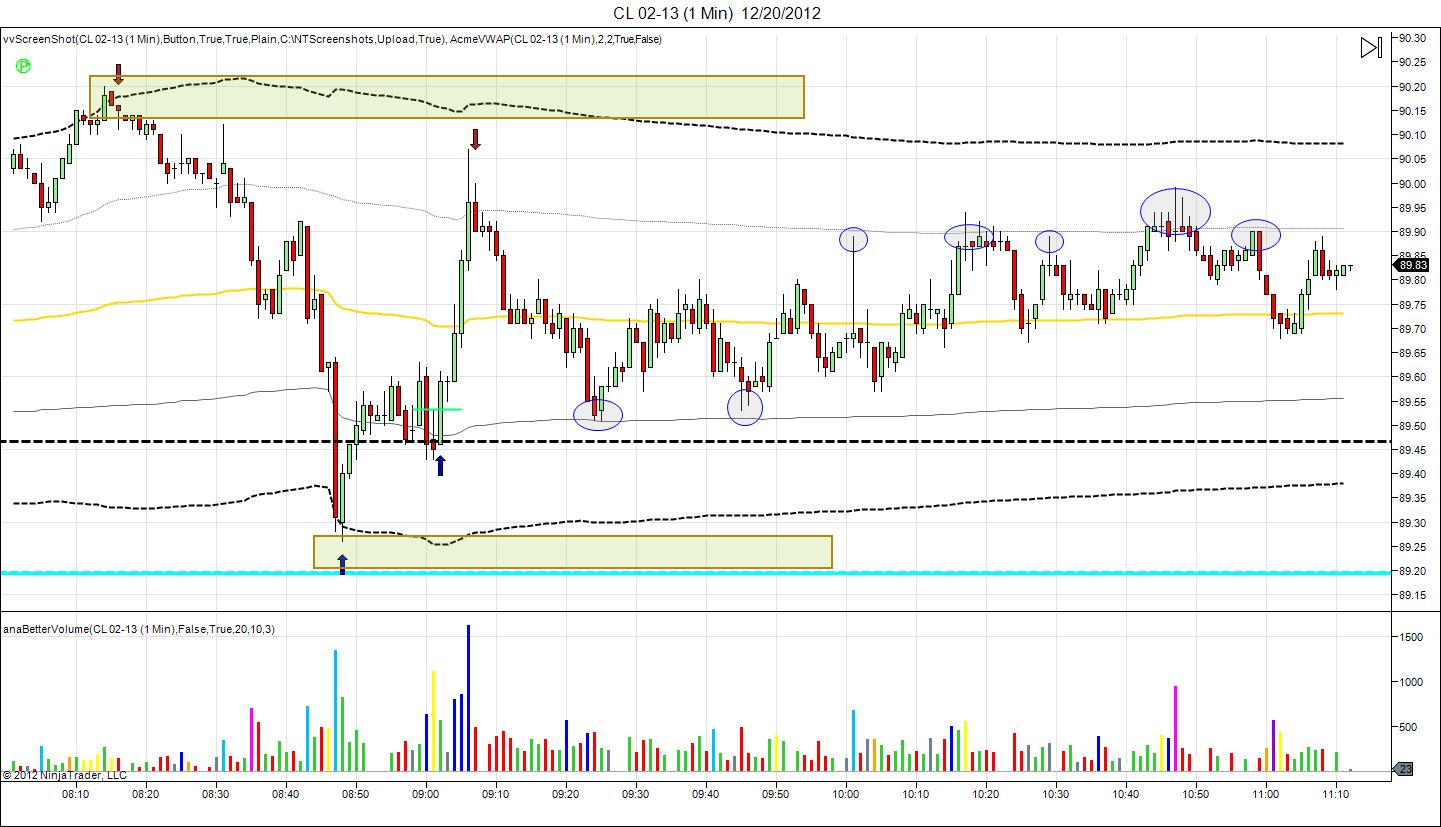Click the 08:40 time axis label
The image size is (1441, 827).
285,794
